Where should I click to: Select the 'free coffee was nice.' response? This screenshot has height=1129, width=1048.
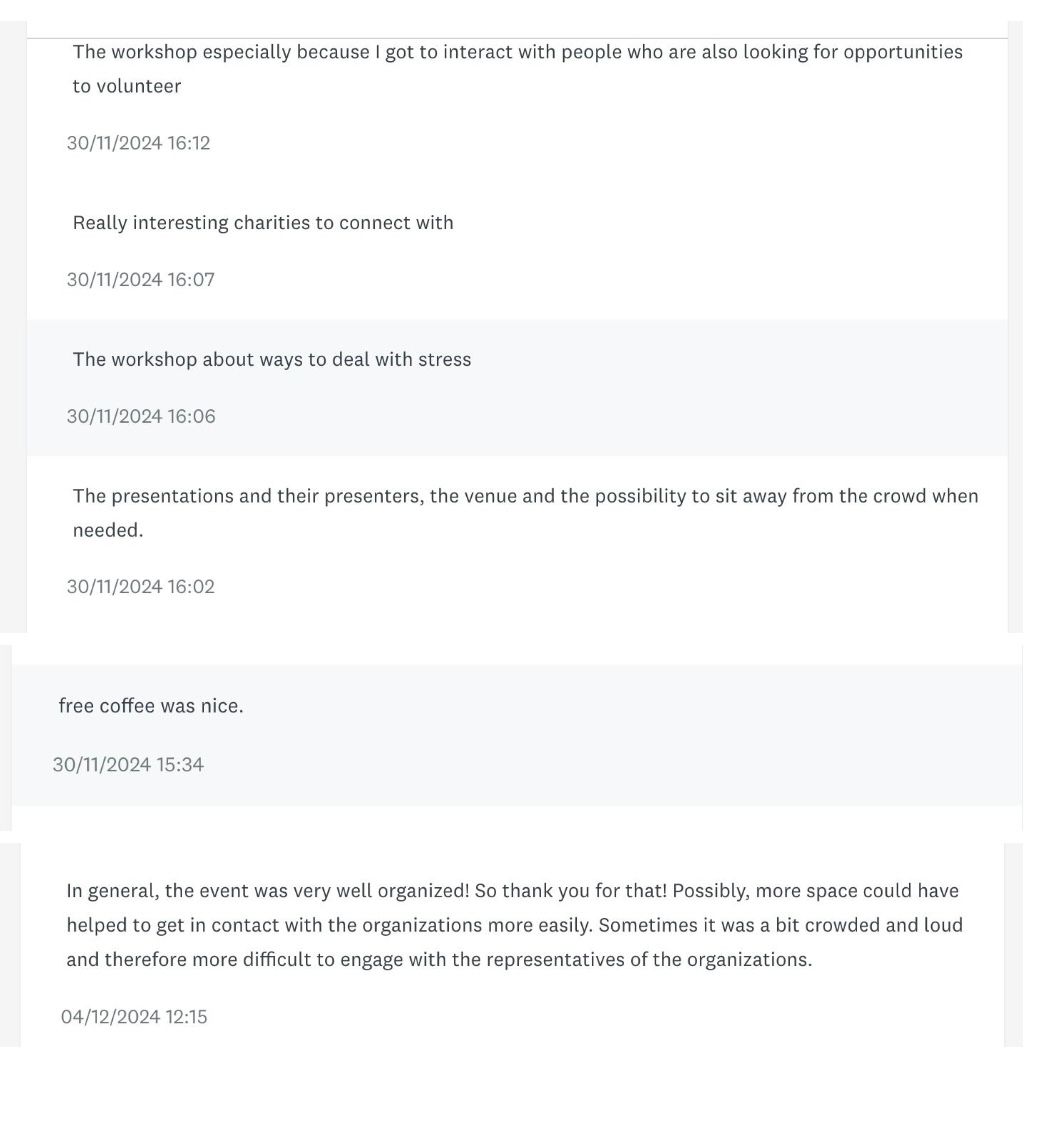(x=151, y=706)
